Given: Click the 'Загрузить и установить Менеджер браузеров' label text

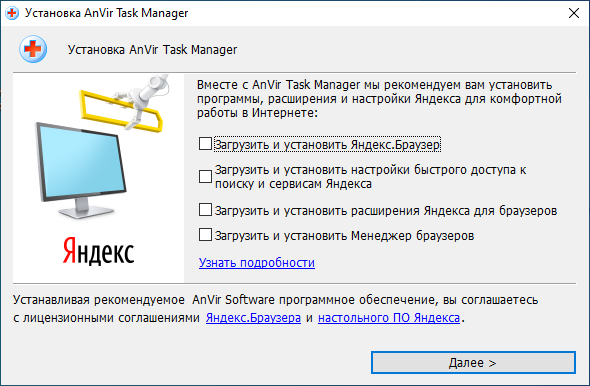Looking at the screenshot, I should pos(344,236).
